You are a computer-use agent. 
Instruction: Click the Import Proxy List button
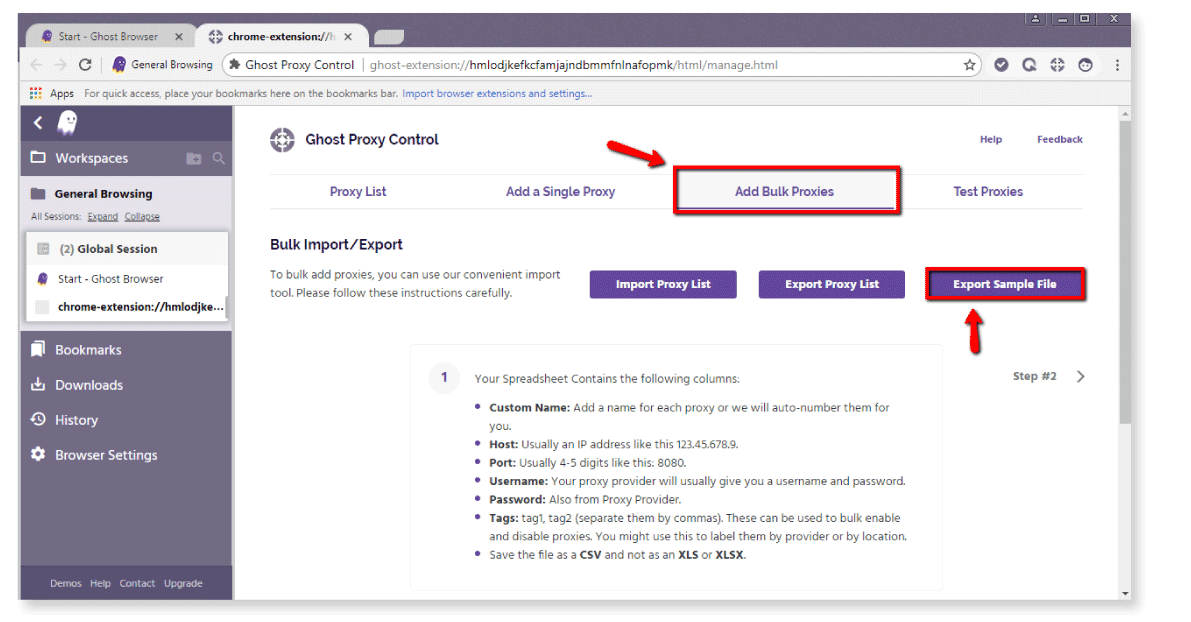pos(663,285)
